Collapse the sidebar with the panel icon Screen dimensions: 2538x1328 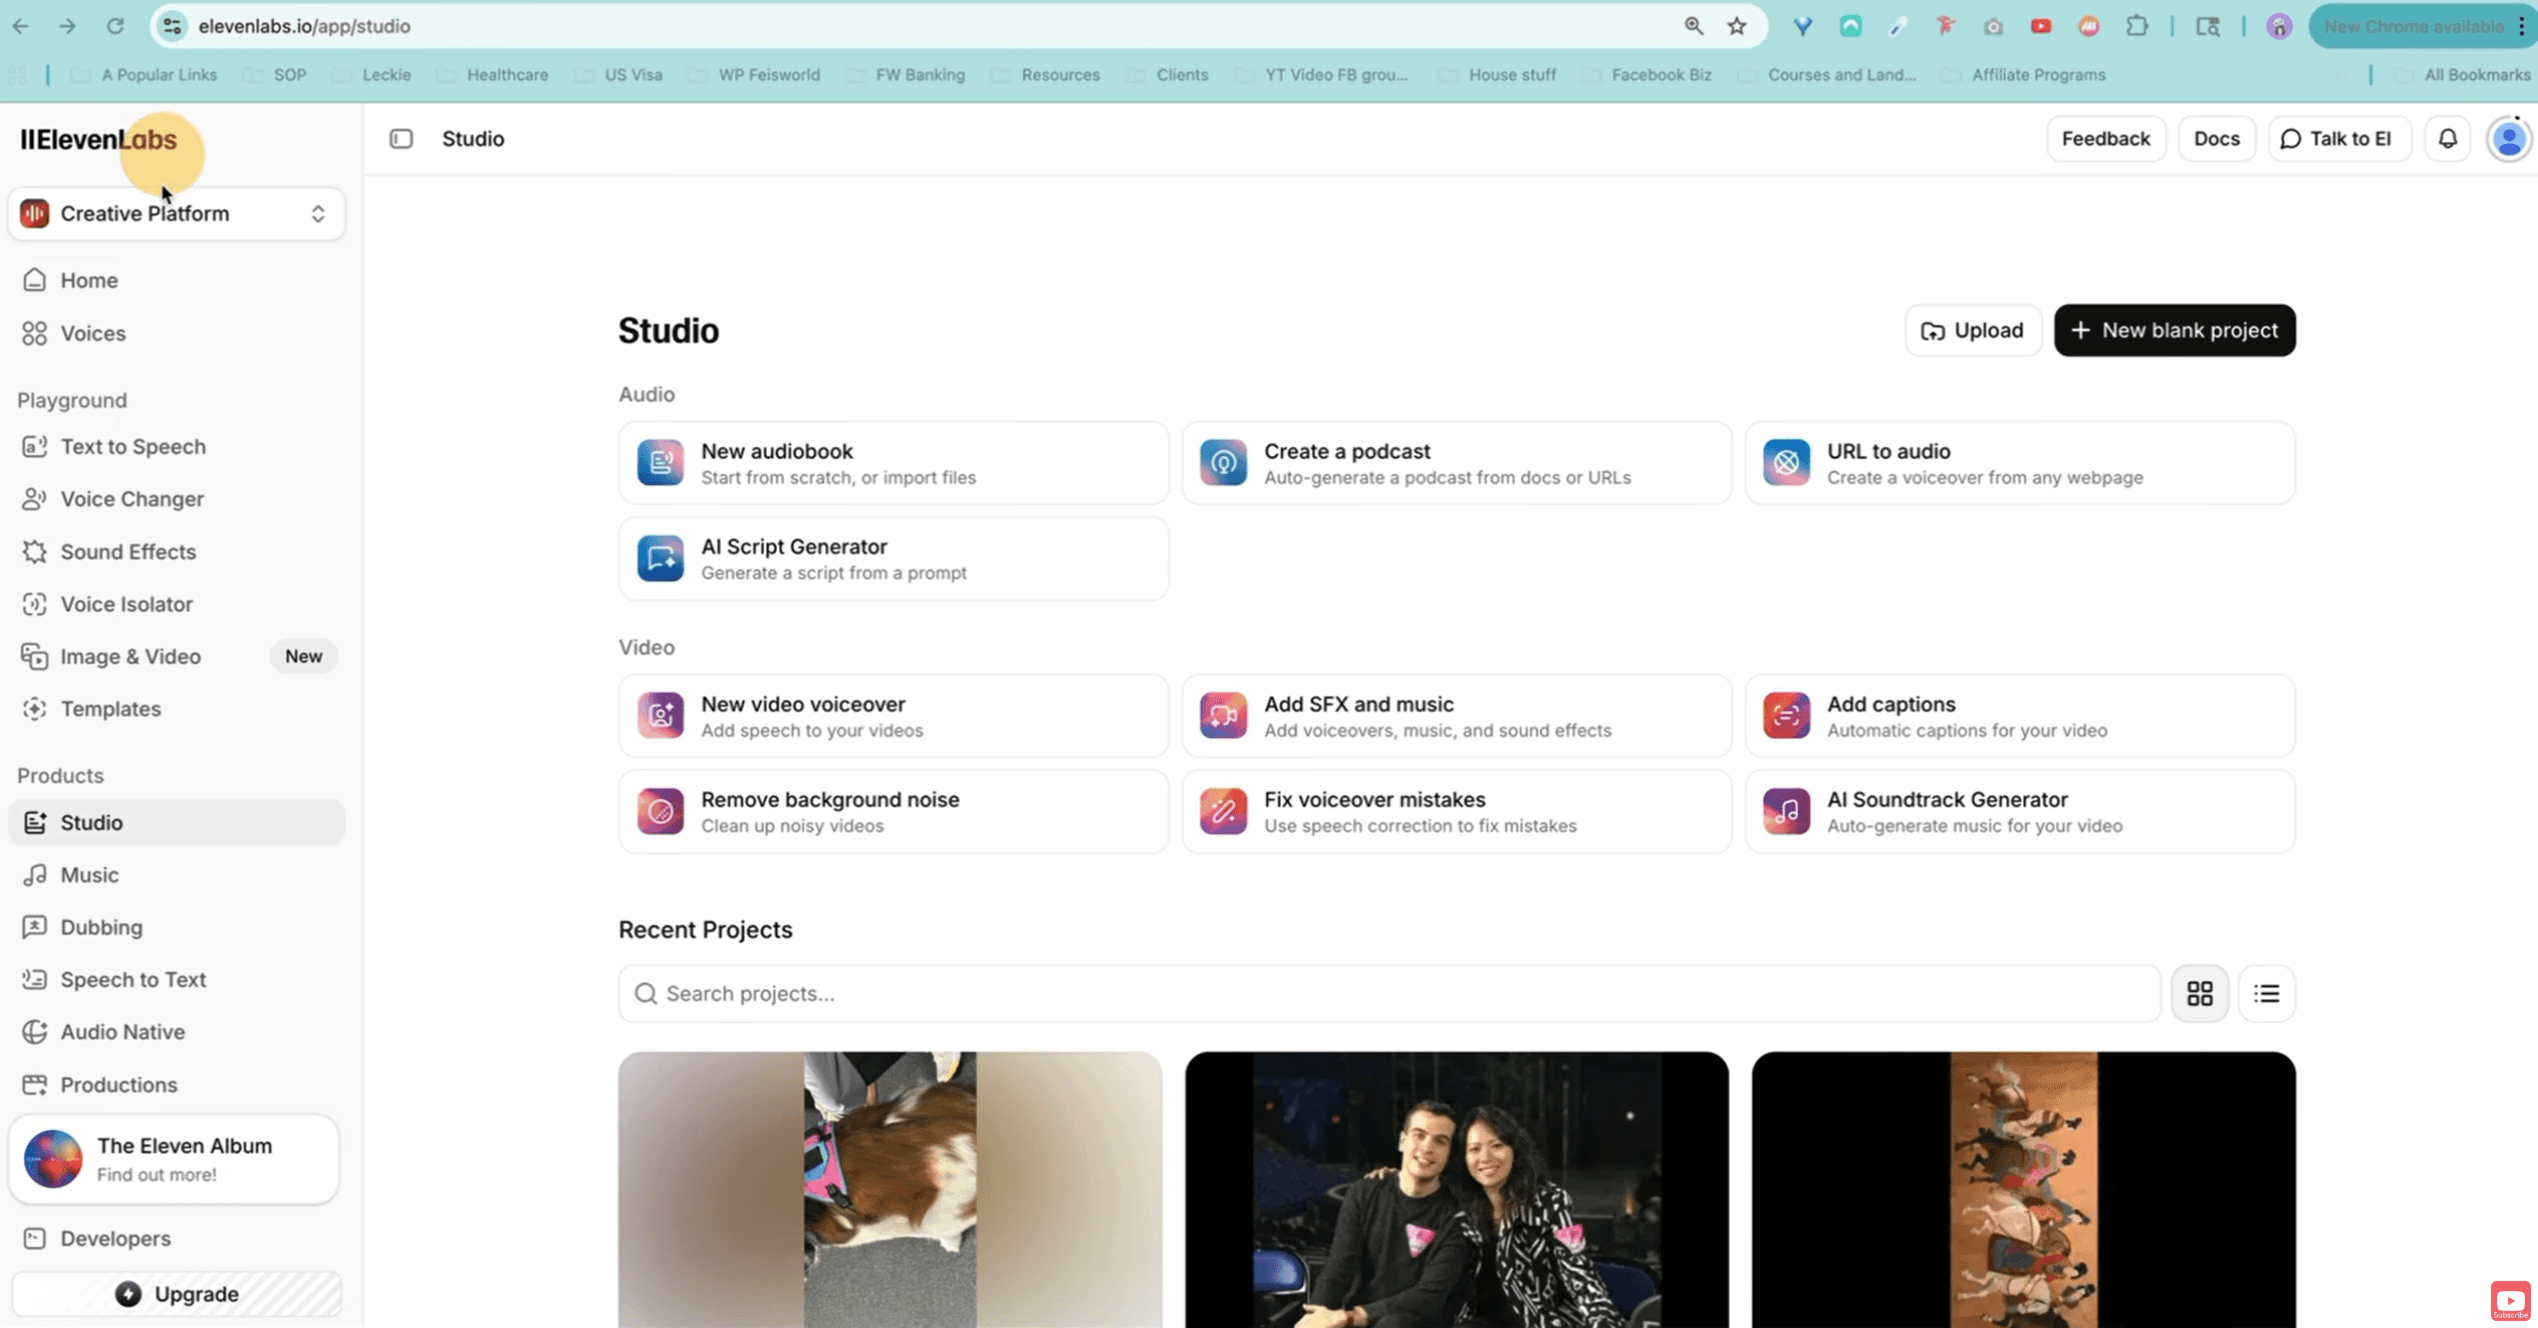(x=401, y=139)
